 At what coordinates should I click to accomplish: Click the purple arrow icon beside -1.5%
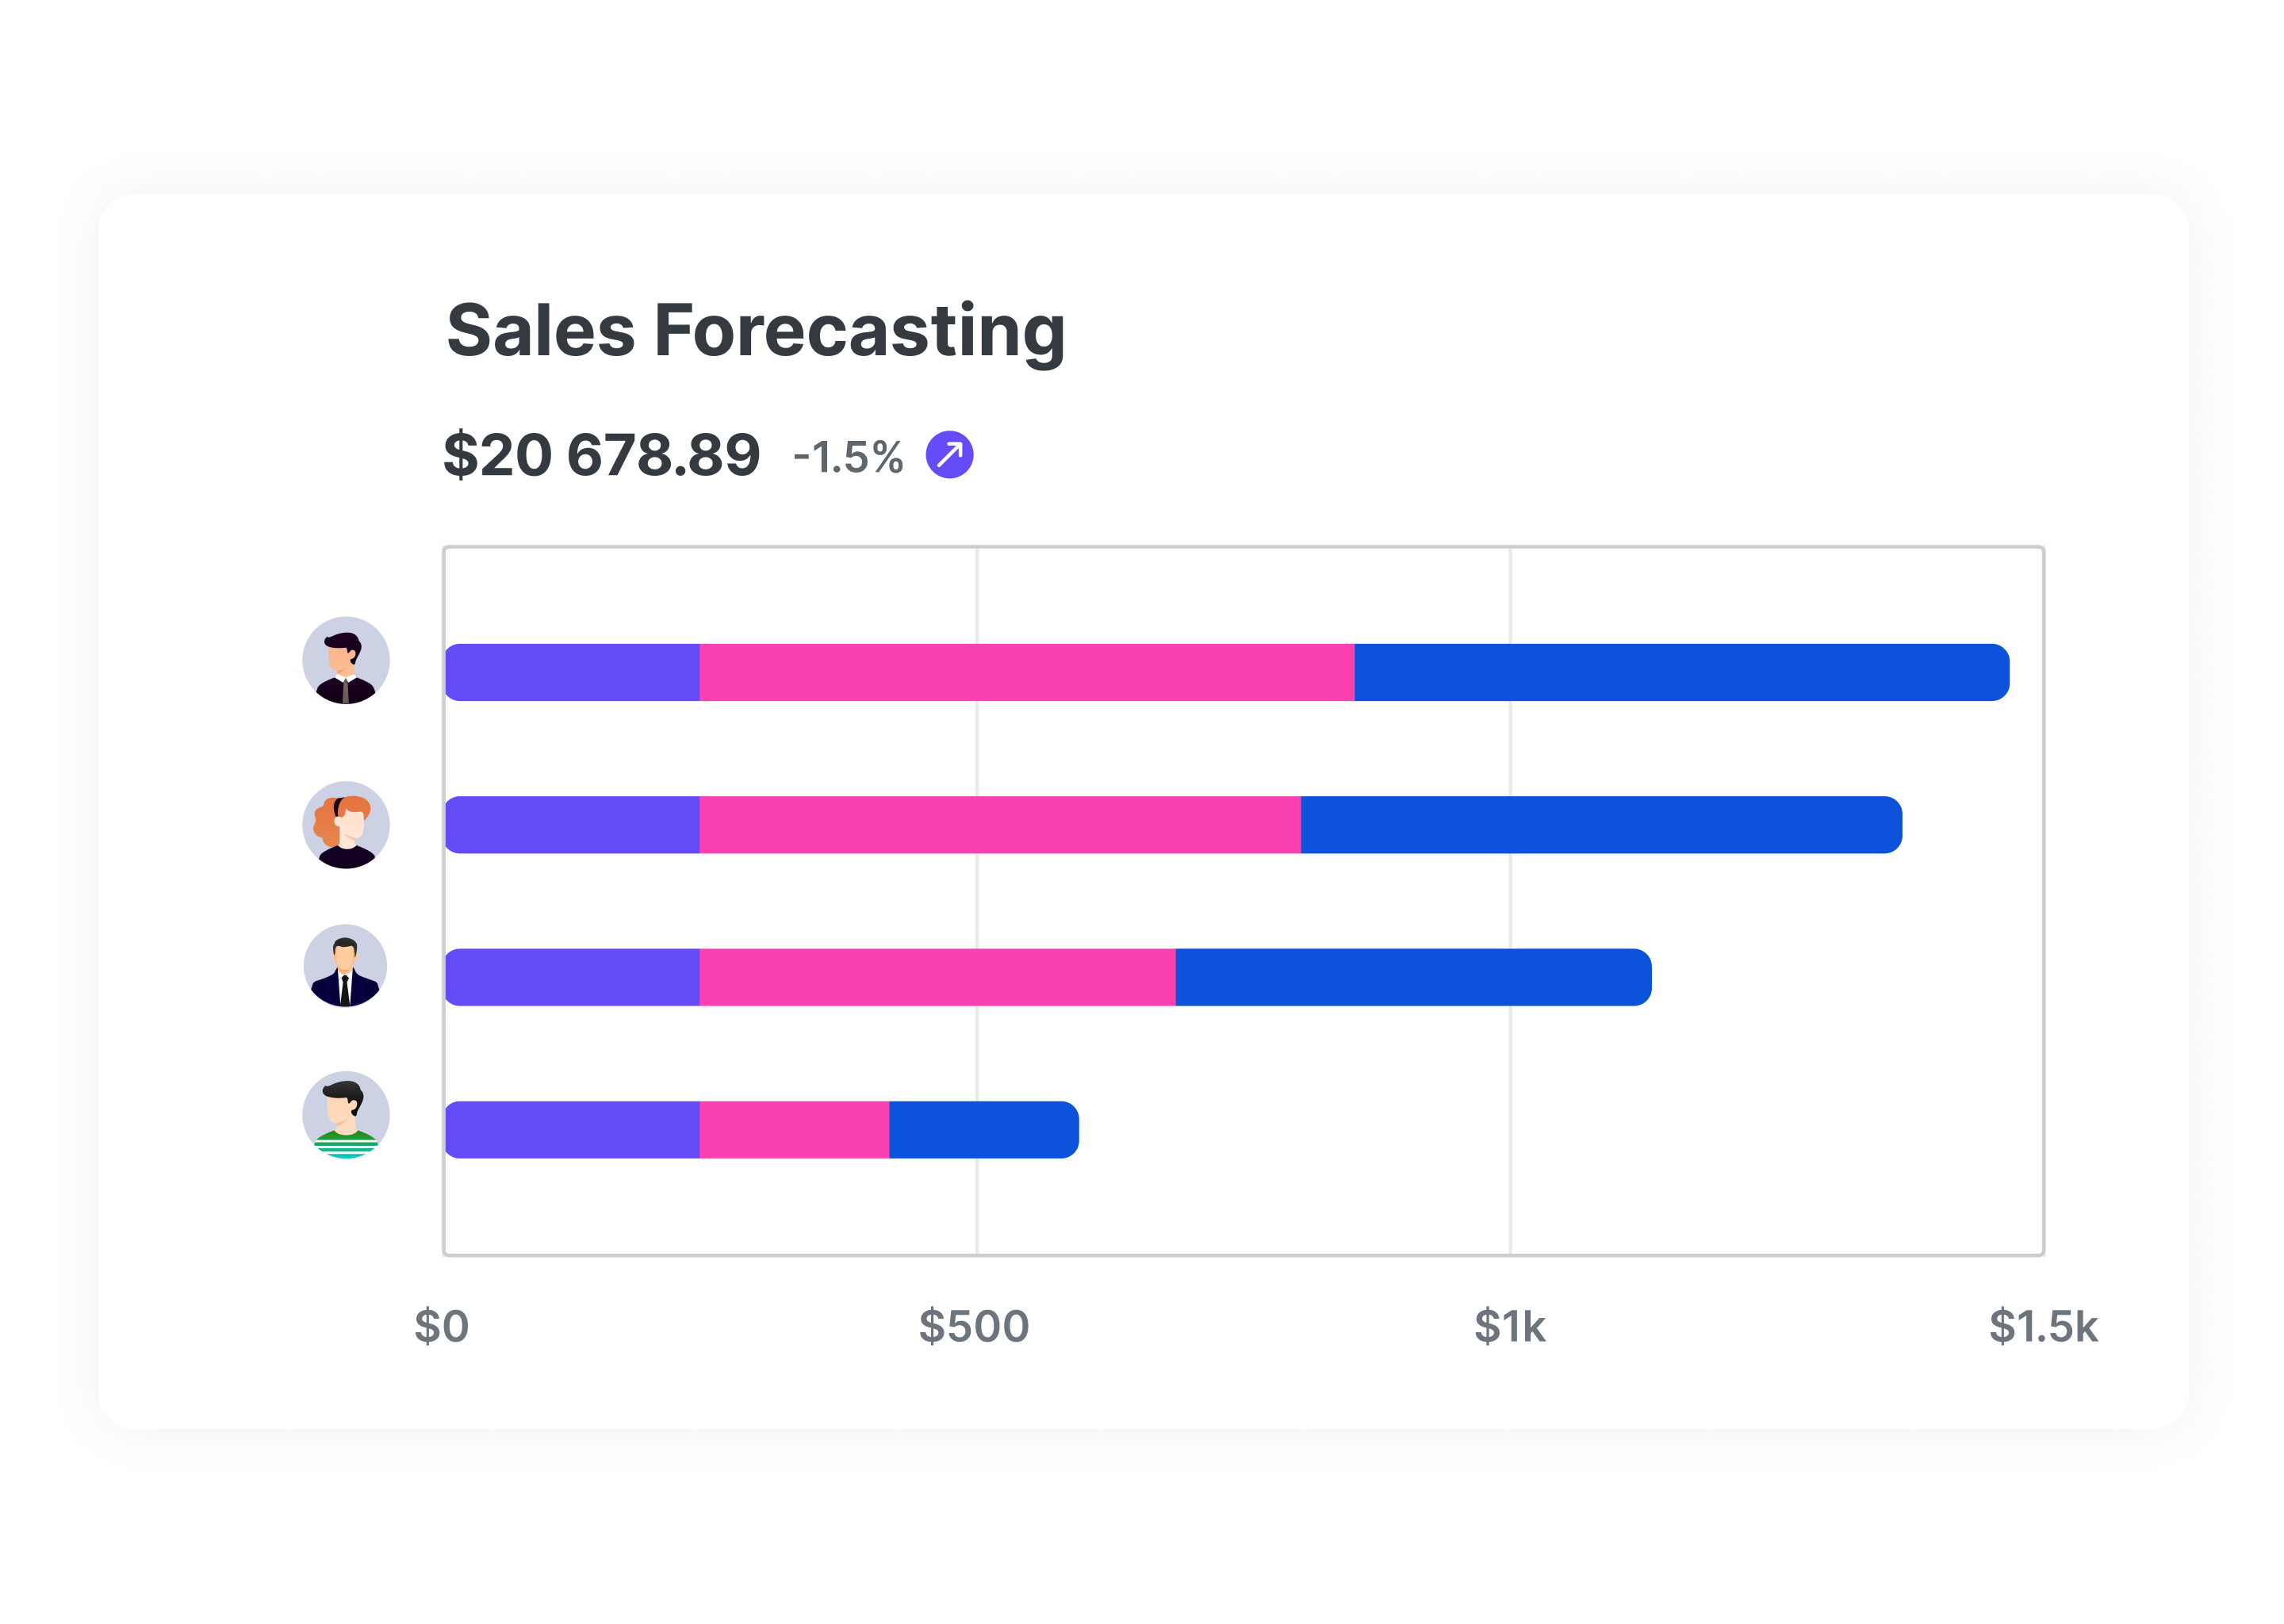click(949, 455)
